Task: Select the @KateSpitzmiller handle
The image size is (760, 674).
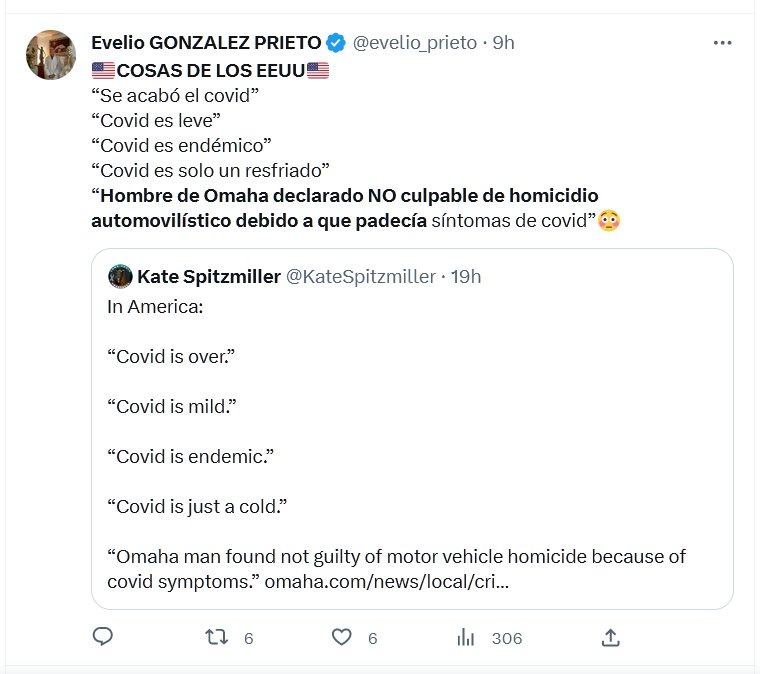Action: pyautogui.click(x=361, y=276)
